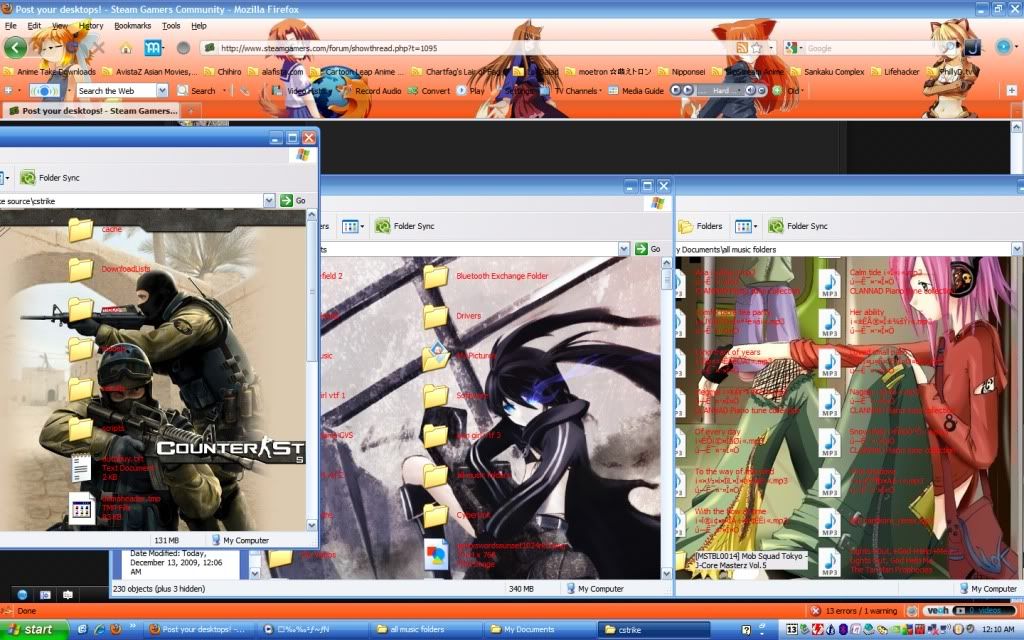Open the Lifehacker bookmark

click(895, 72)
